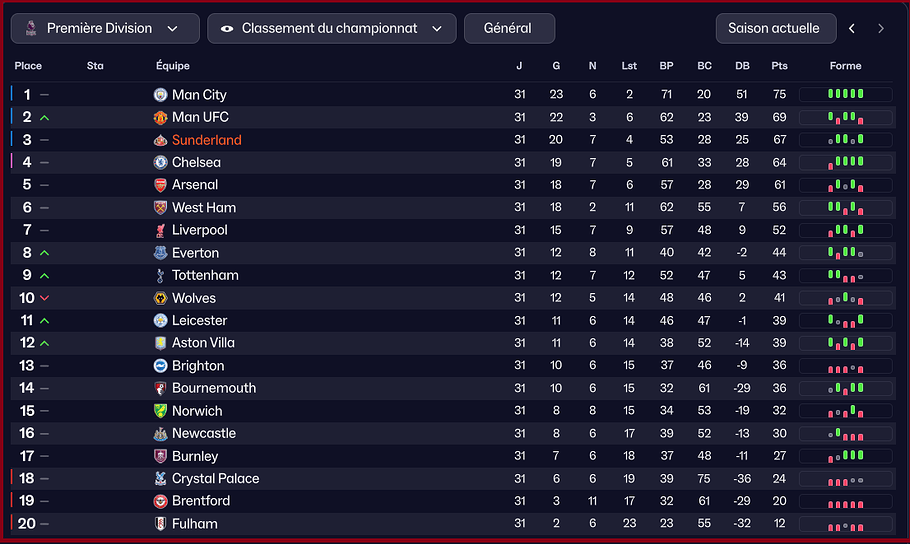This screenshot has width=910, height=544.
Task: Open the West Ham team link
Action: click(x=204, y=208)
